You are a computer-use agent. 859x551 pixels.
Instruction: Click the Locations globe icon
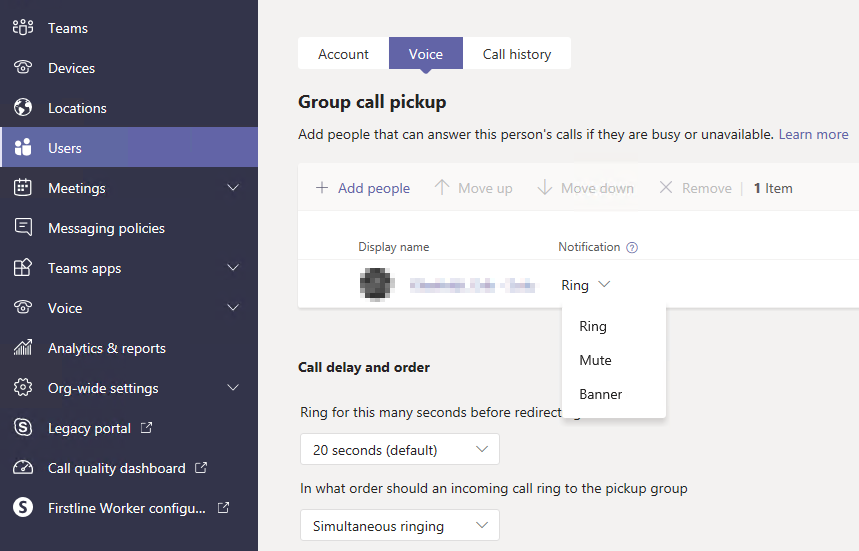[x=23, y=108]
